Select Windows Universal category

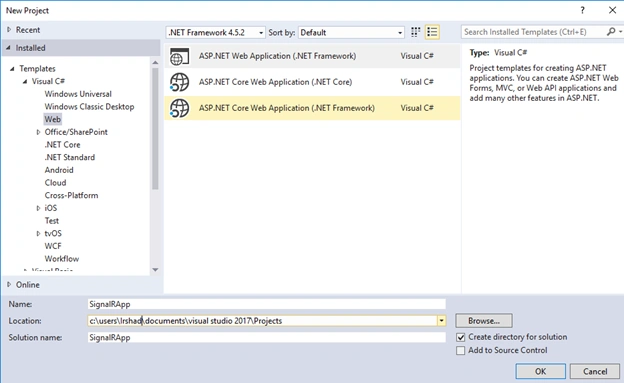point(78,94)
